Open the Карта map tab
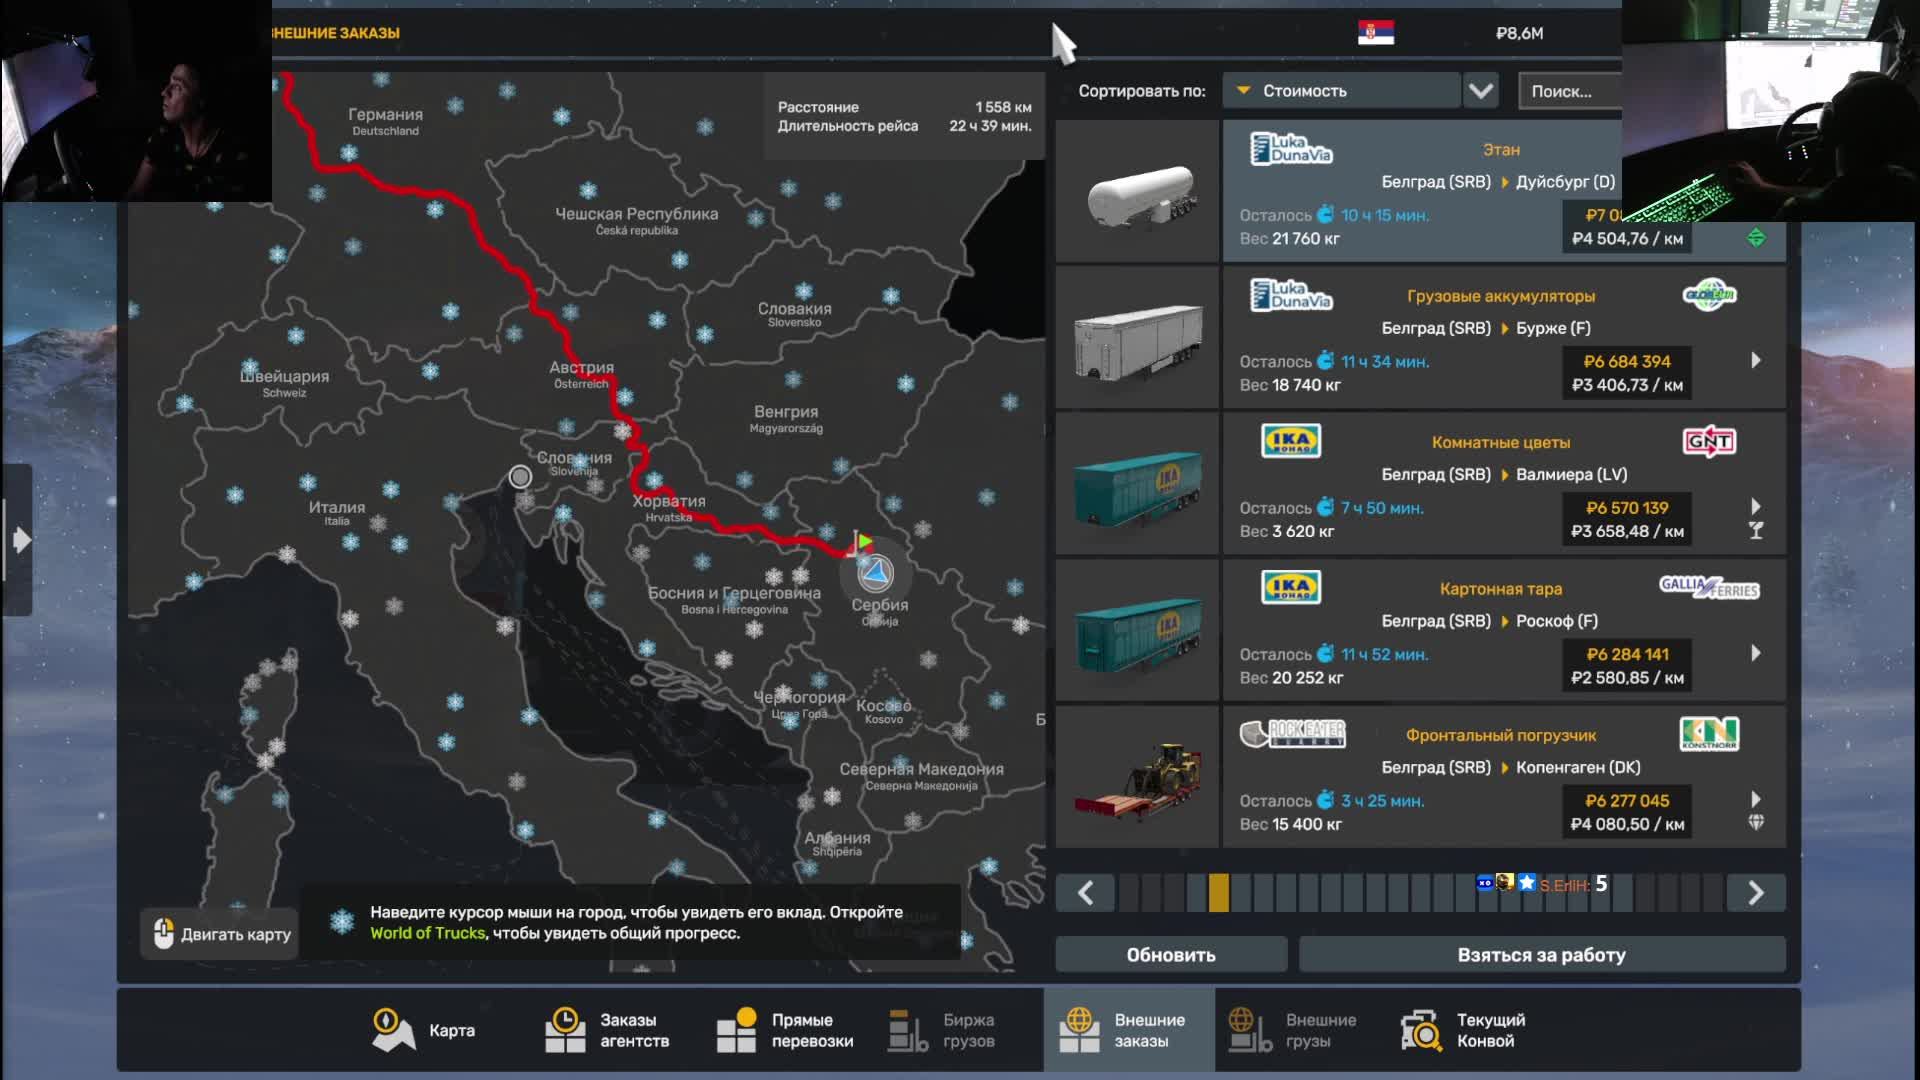This screenshot has width=1920, height=1080. pyautogui.click(x=424, y=1030)
